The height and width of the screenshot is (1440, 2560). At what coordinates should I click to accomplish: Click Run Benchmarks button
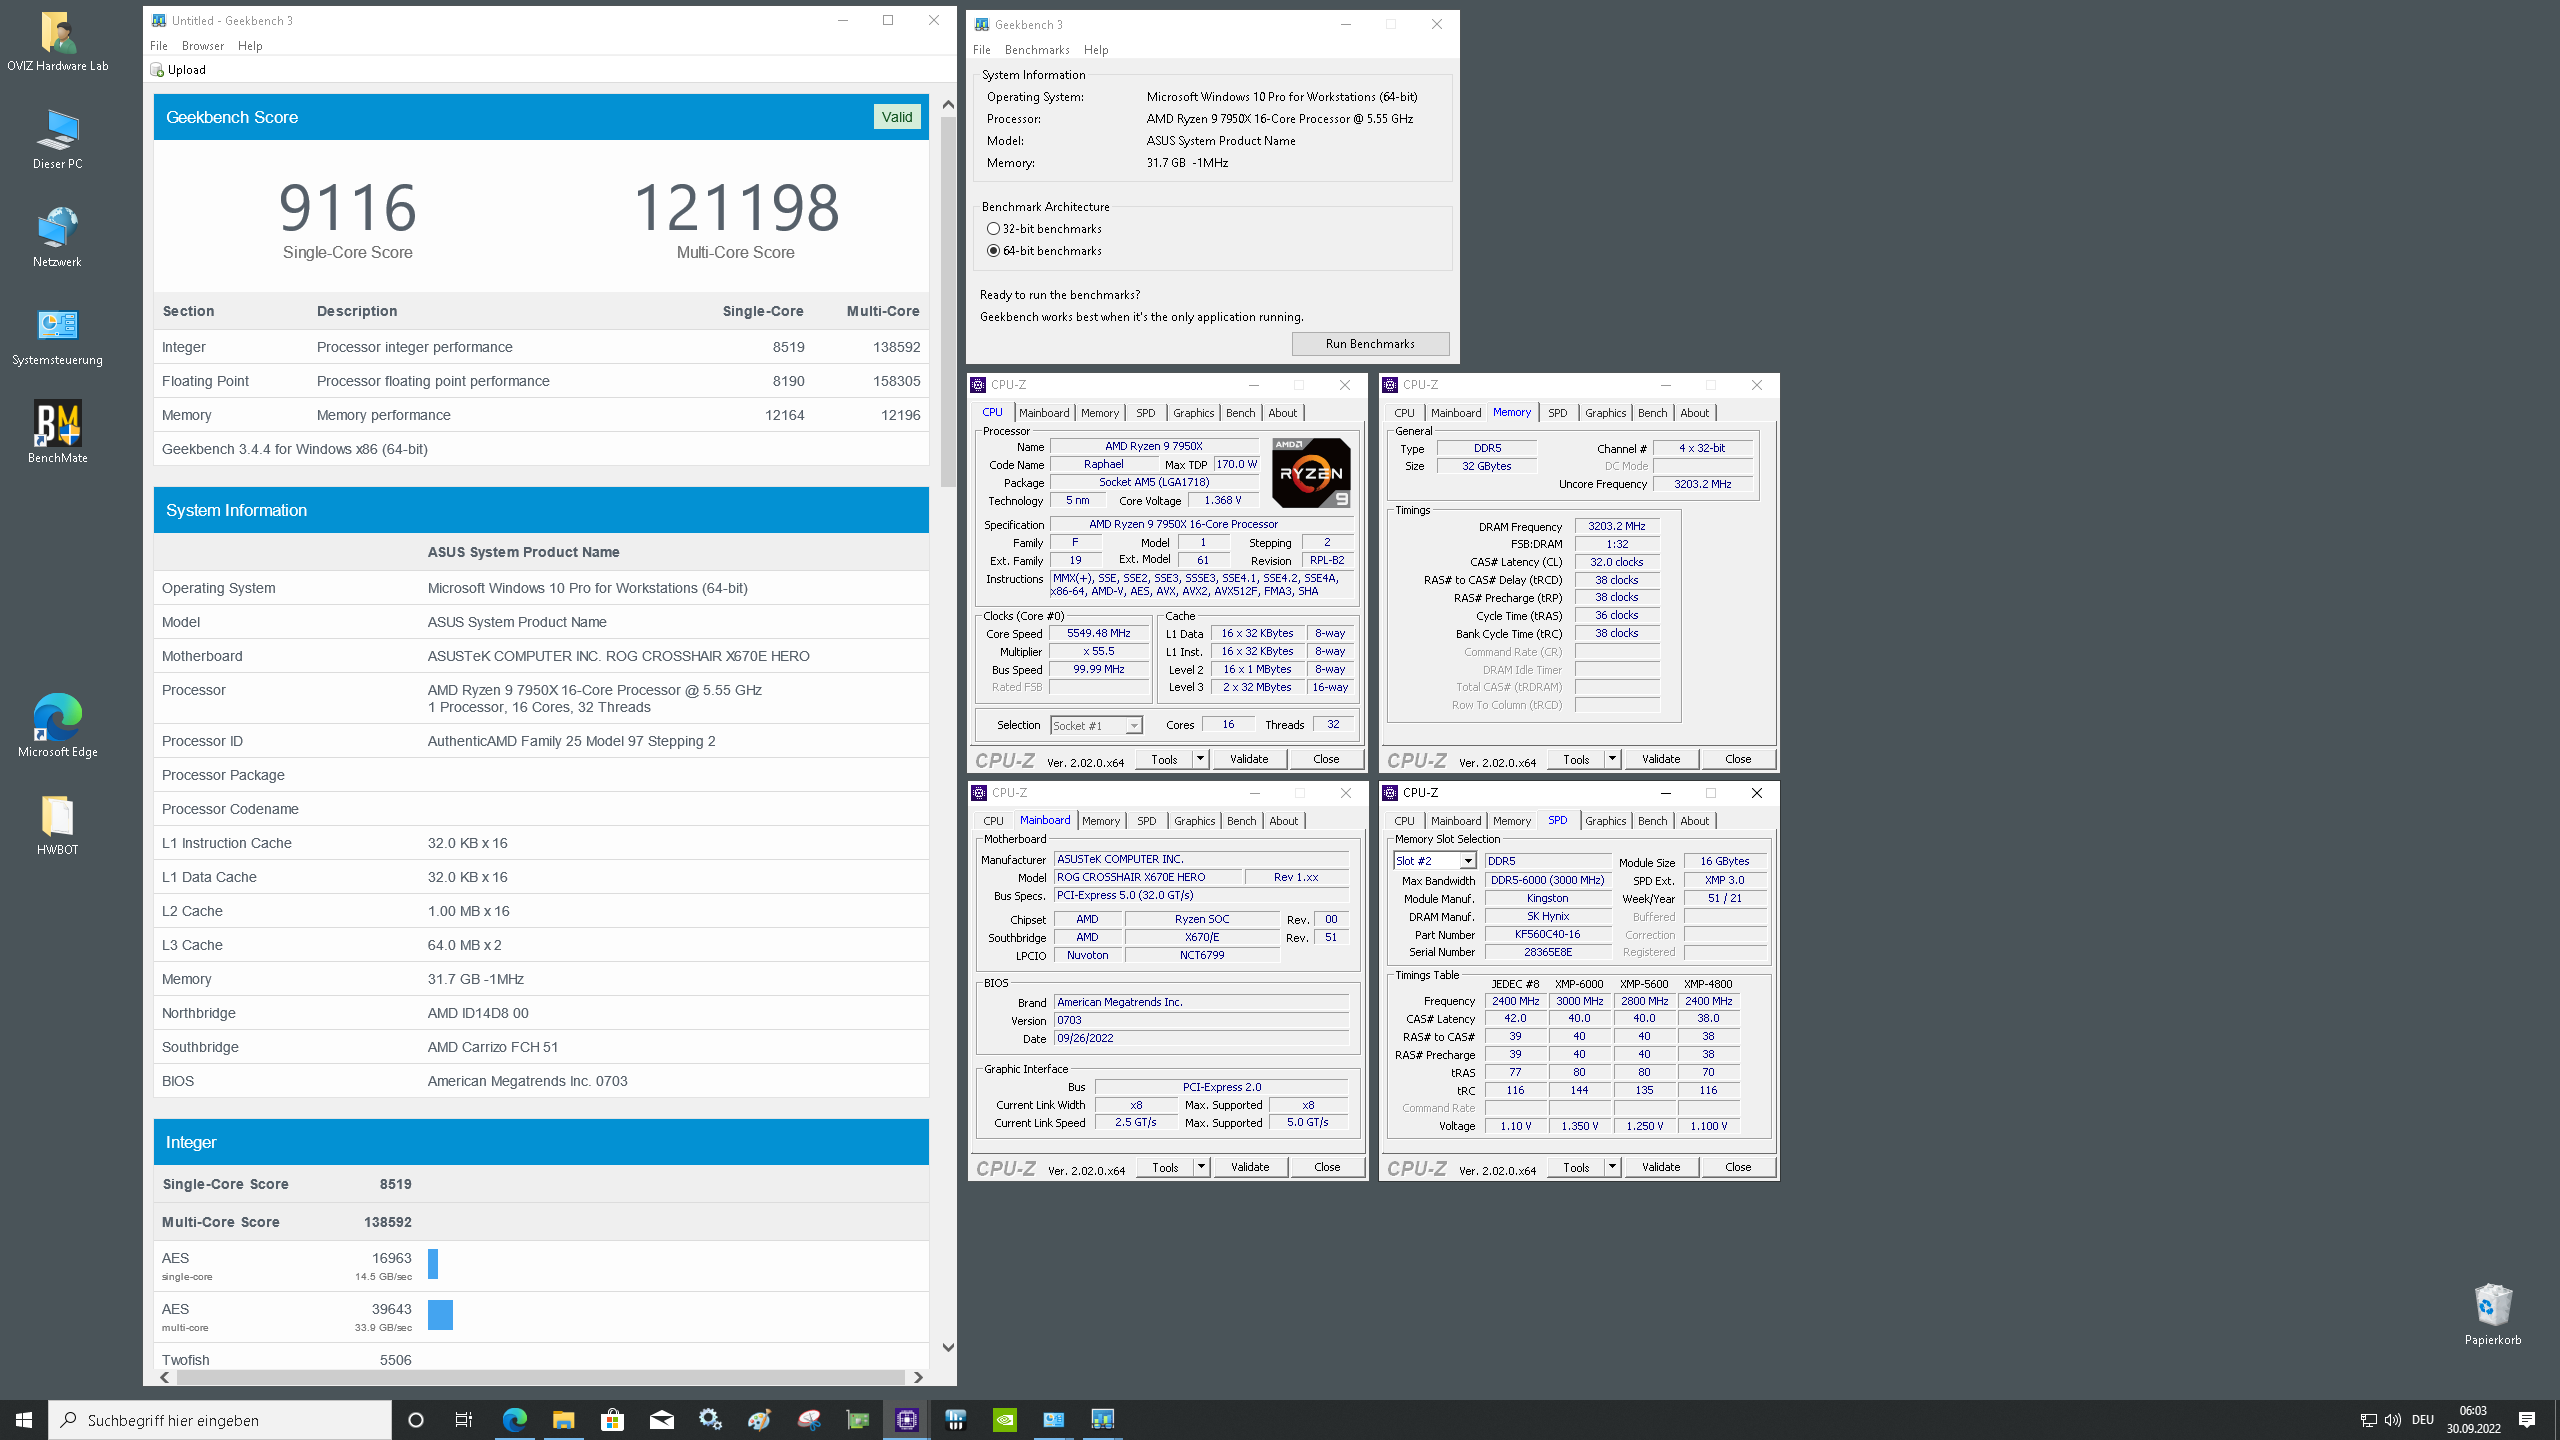[1370, 344]
